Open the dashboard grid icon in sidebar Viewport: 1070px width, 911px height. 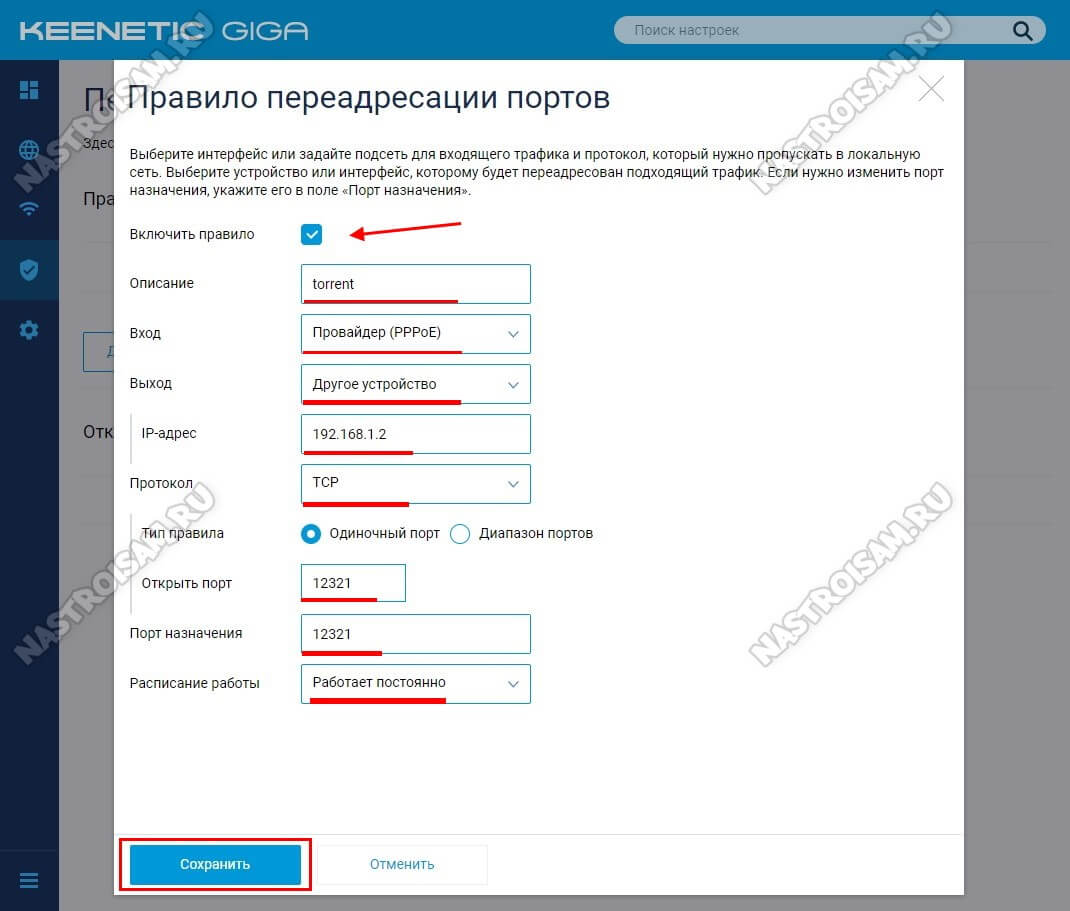pyautogui.click(x=29, y=90)
